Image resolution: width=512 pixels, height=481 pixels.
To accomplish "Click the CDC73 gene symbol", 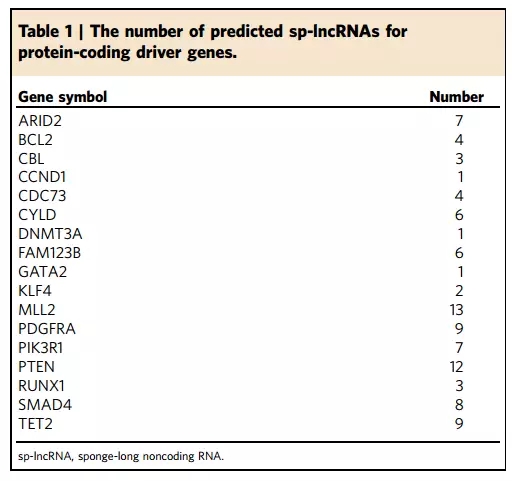I will click(42, 196).
